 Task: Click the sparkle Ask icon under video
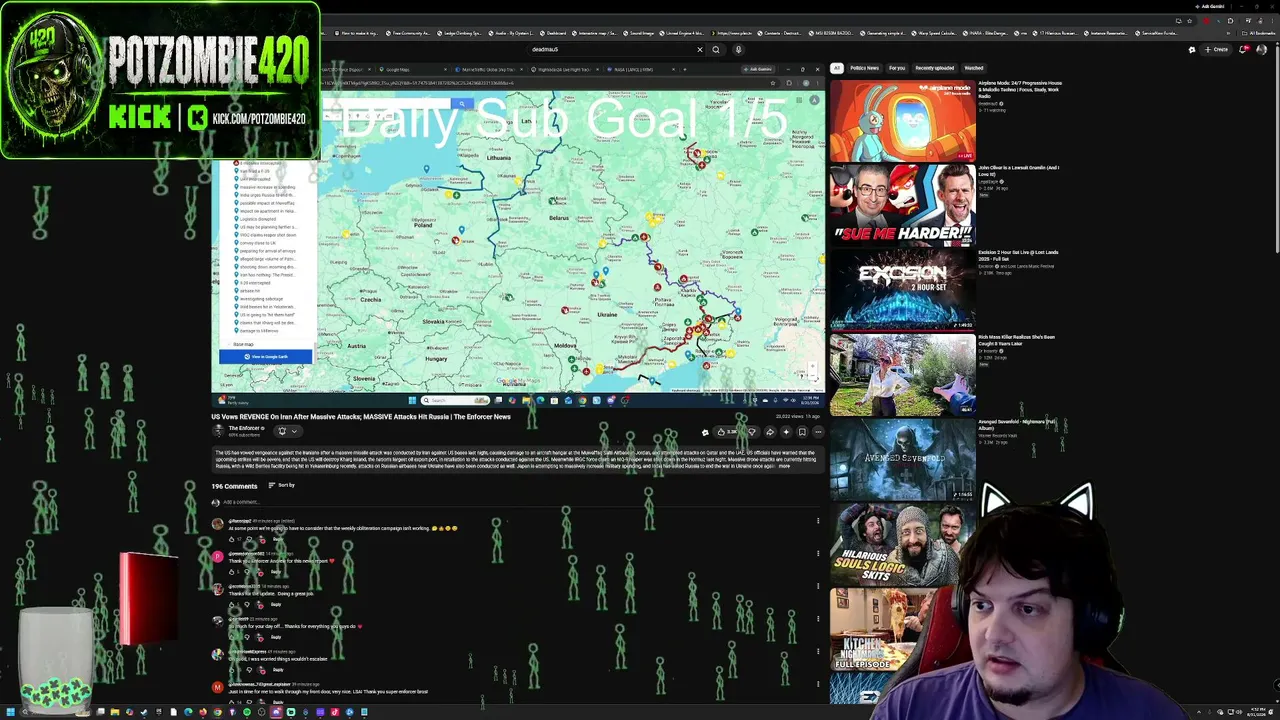click(x=786, y=432)
